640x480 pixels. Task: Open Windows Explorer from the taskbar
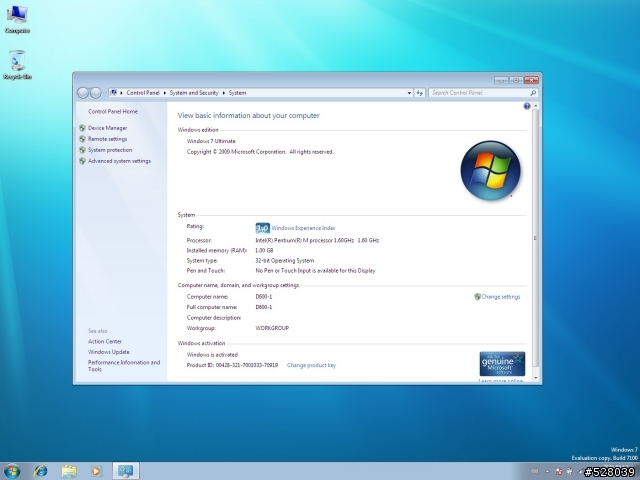69,471
